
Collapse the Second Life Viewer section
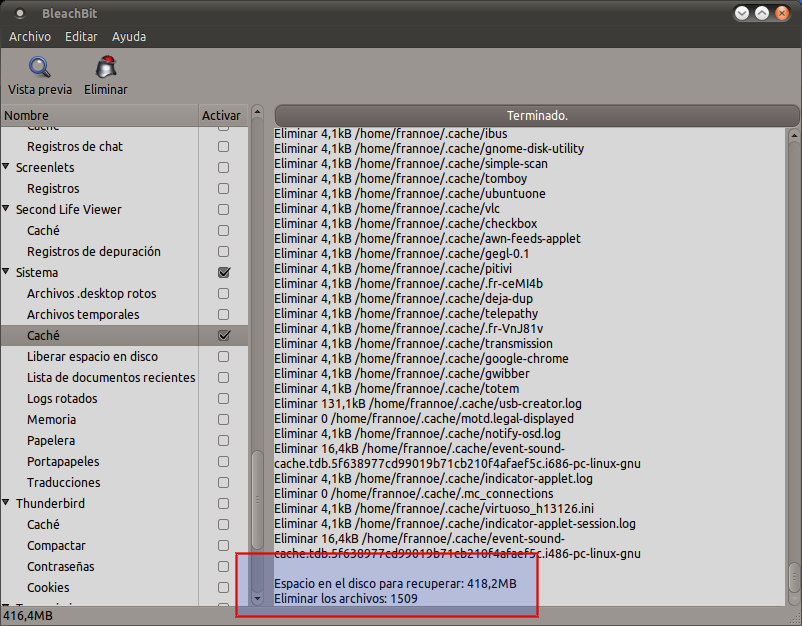click(x=8, y=210)
